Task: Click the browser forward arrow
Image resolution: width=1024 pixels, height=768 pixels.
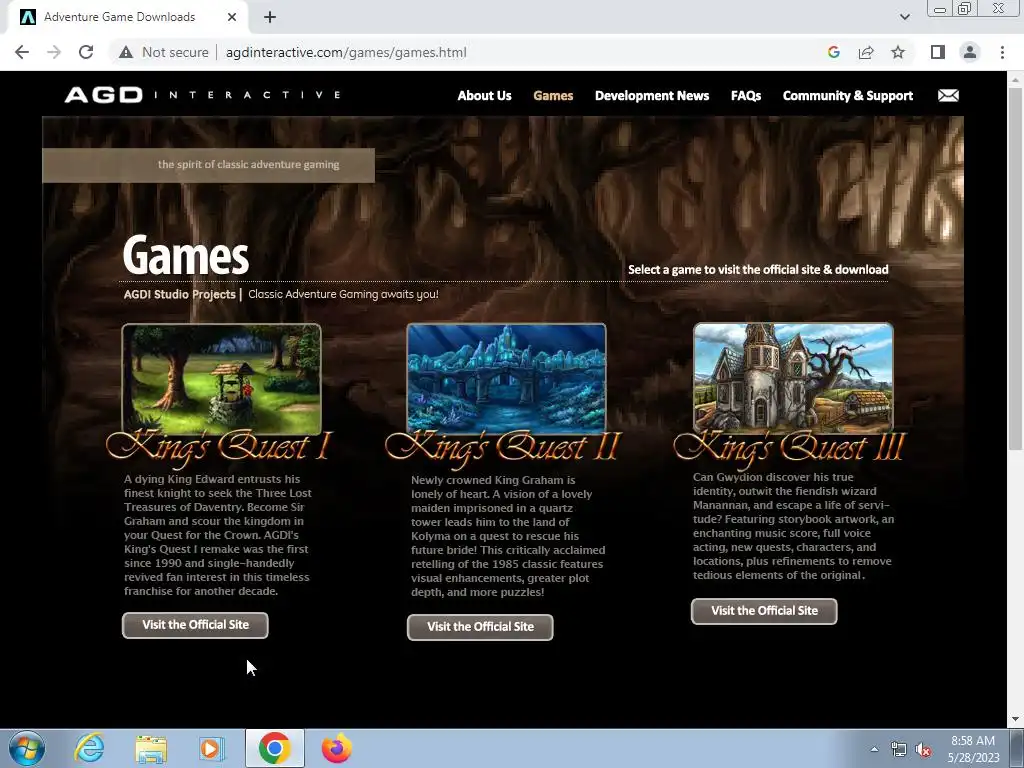Action: (54, 52)
